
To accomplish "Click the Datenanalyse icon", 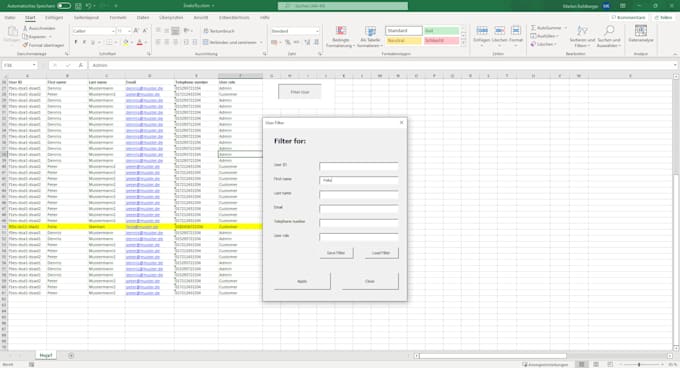I will click(641, 31).
